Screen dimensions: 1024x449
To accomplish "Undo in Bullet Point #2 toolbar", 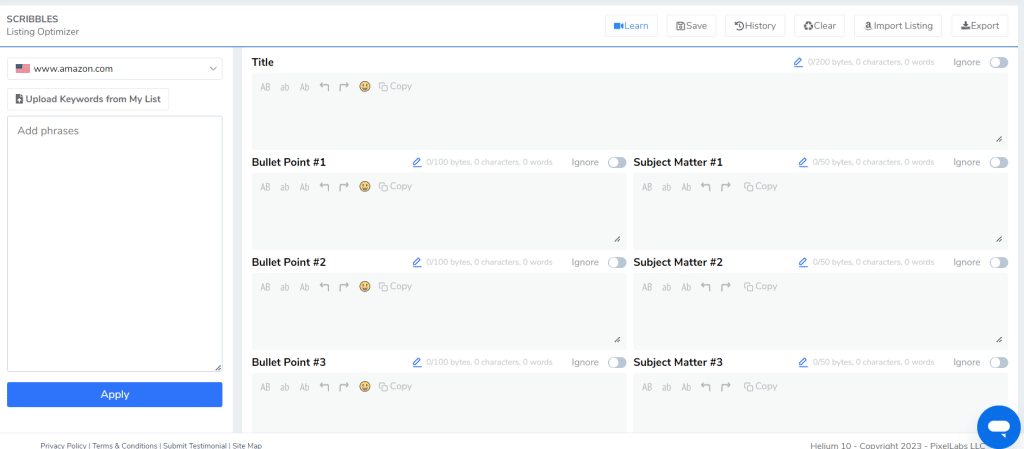I will [324, 286].
